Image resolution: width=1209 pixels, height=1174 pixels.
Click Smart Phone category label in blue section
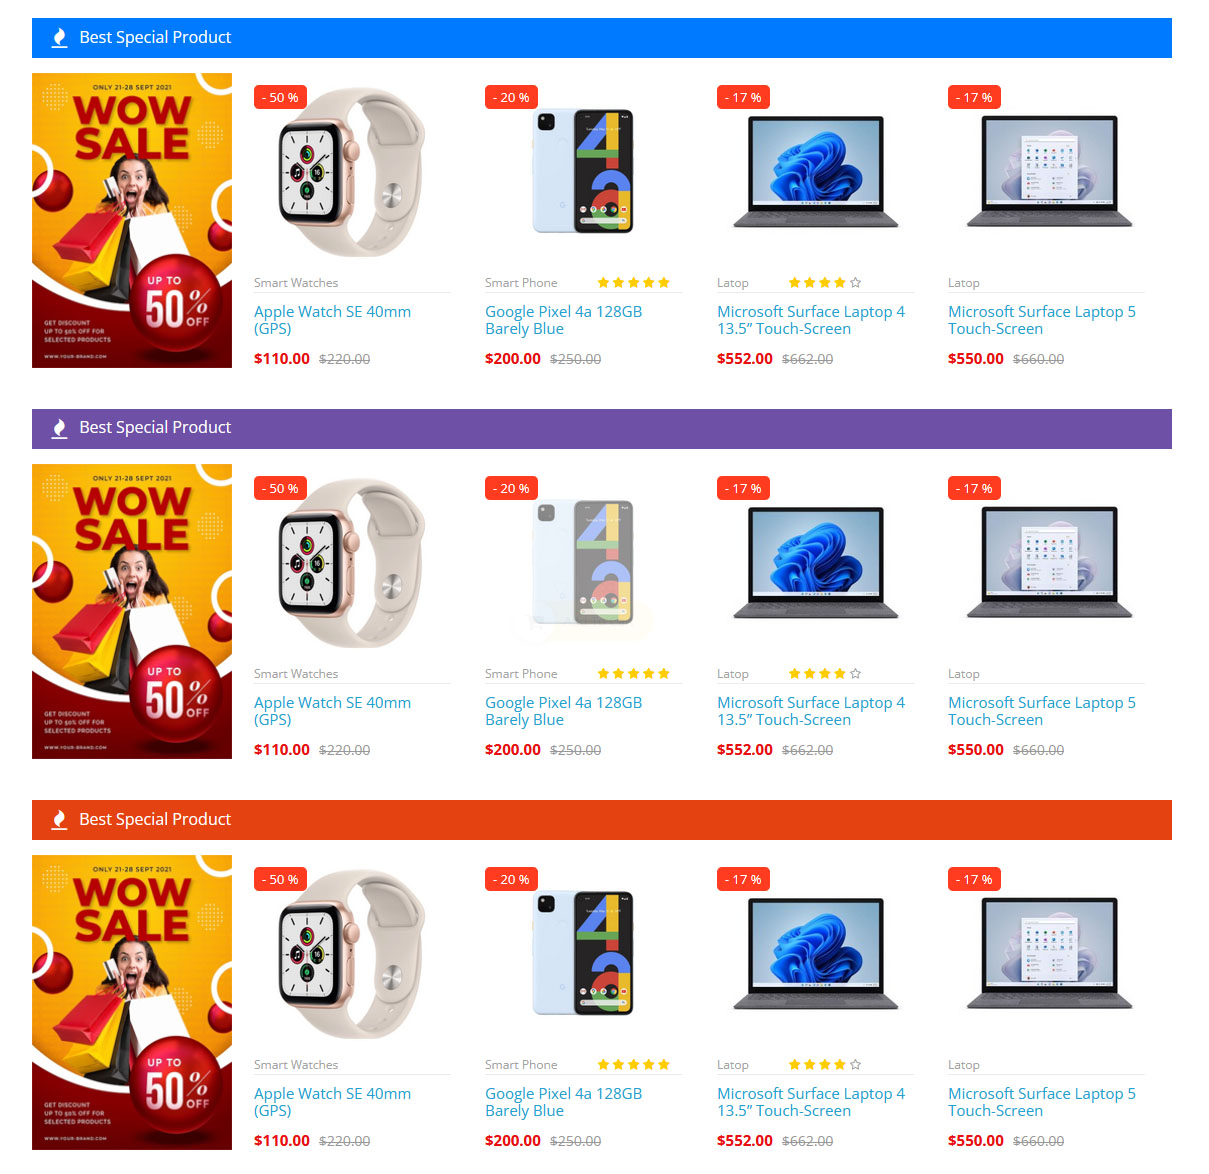point(521,283)
